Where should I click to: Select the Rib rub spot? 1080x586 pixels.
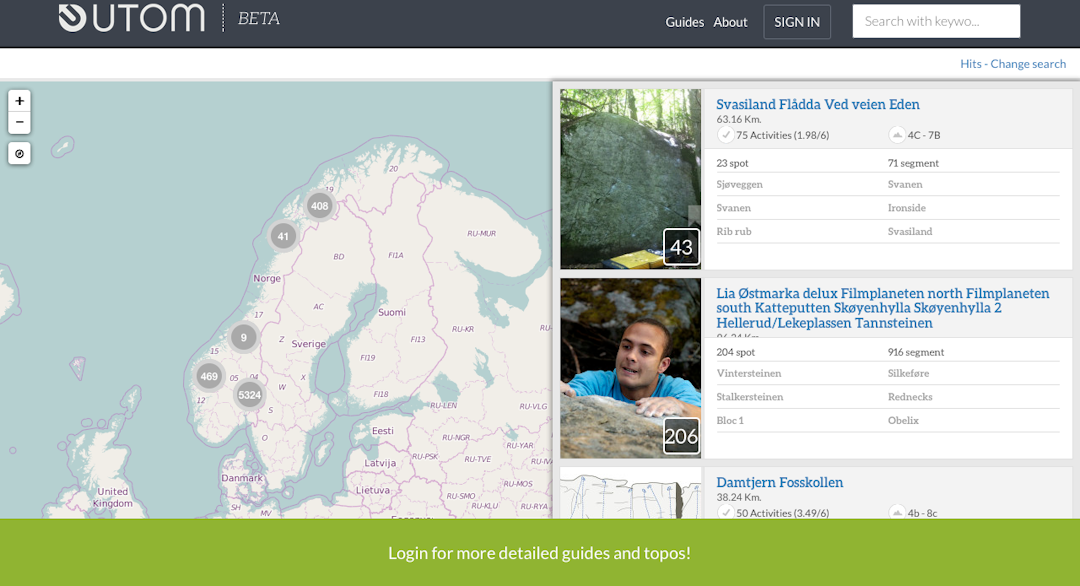(x=734, y=231)
